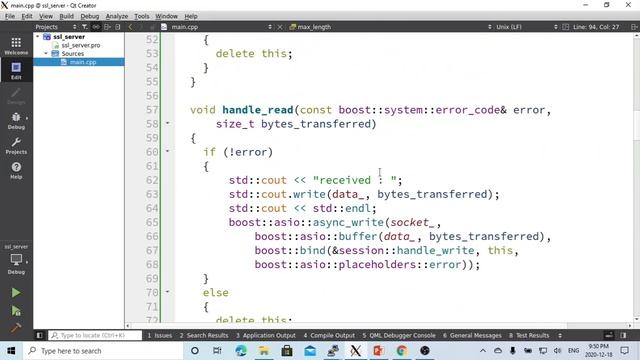The image size is (640, 360).
Task: Show Compile Output pane
Action: pos(329,336)
